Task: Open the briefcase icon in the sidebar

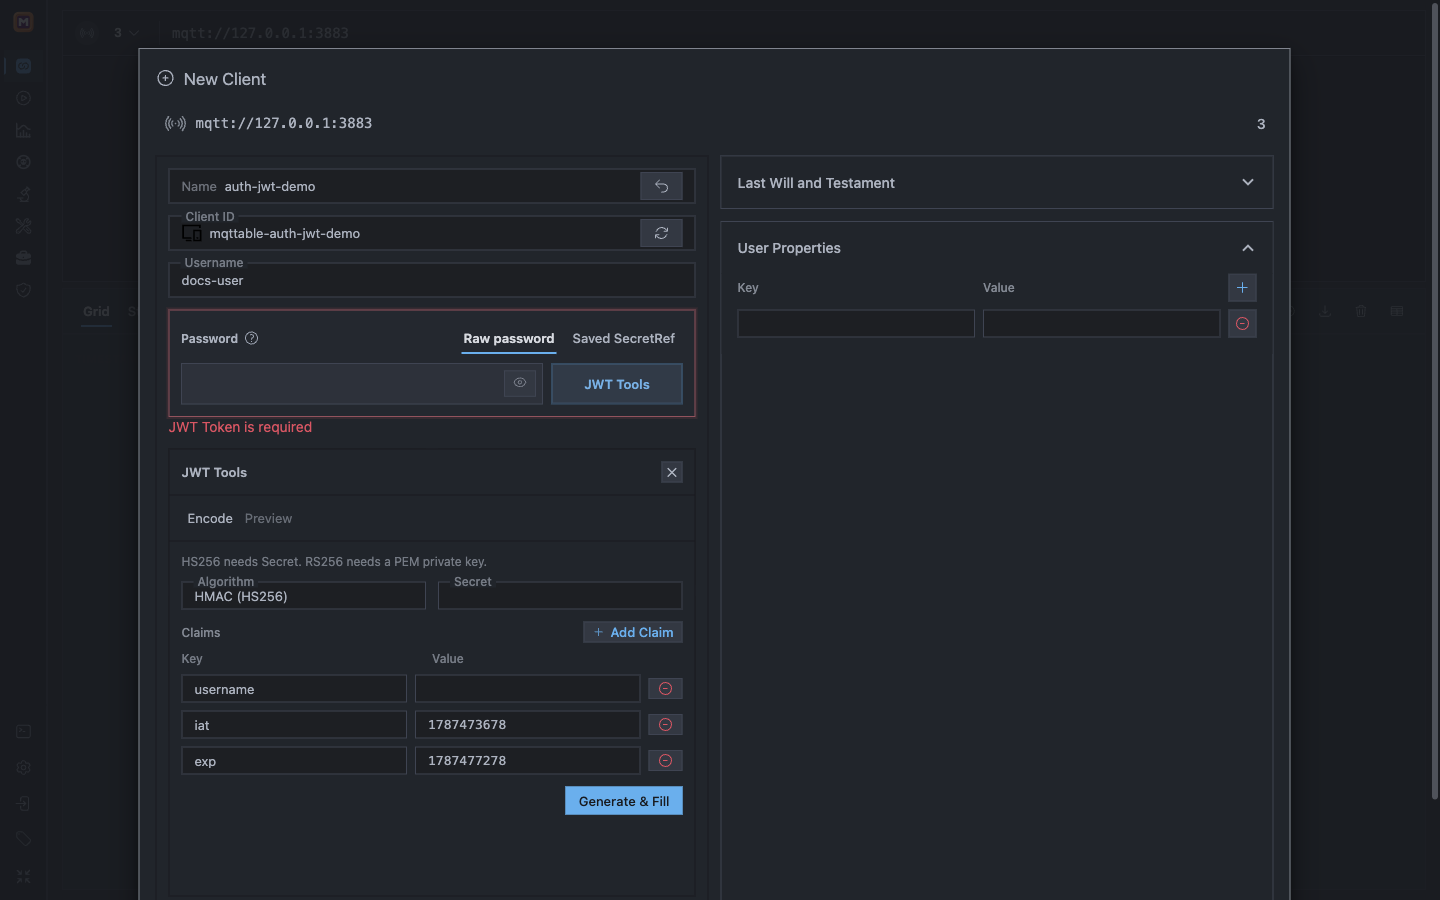Action: (23, 258)
